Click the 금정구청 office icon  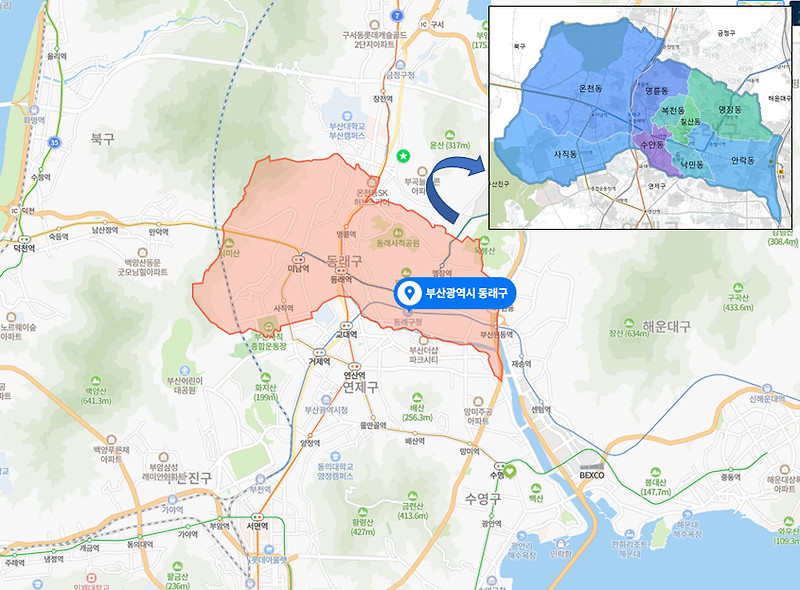coord(401,65)
